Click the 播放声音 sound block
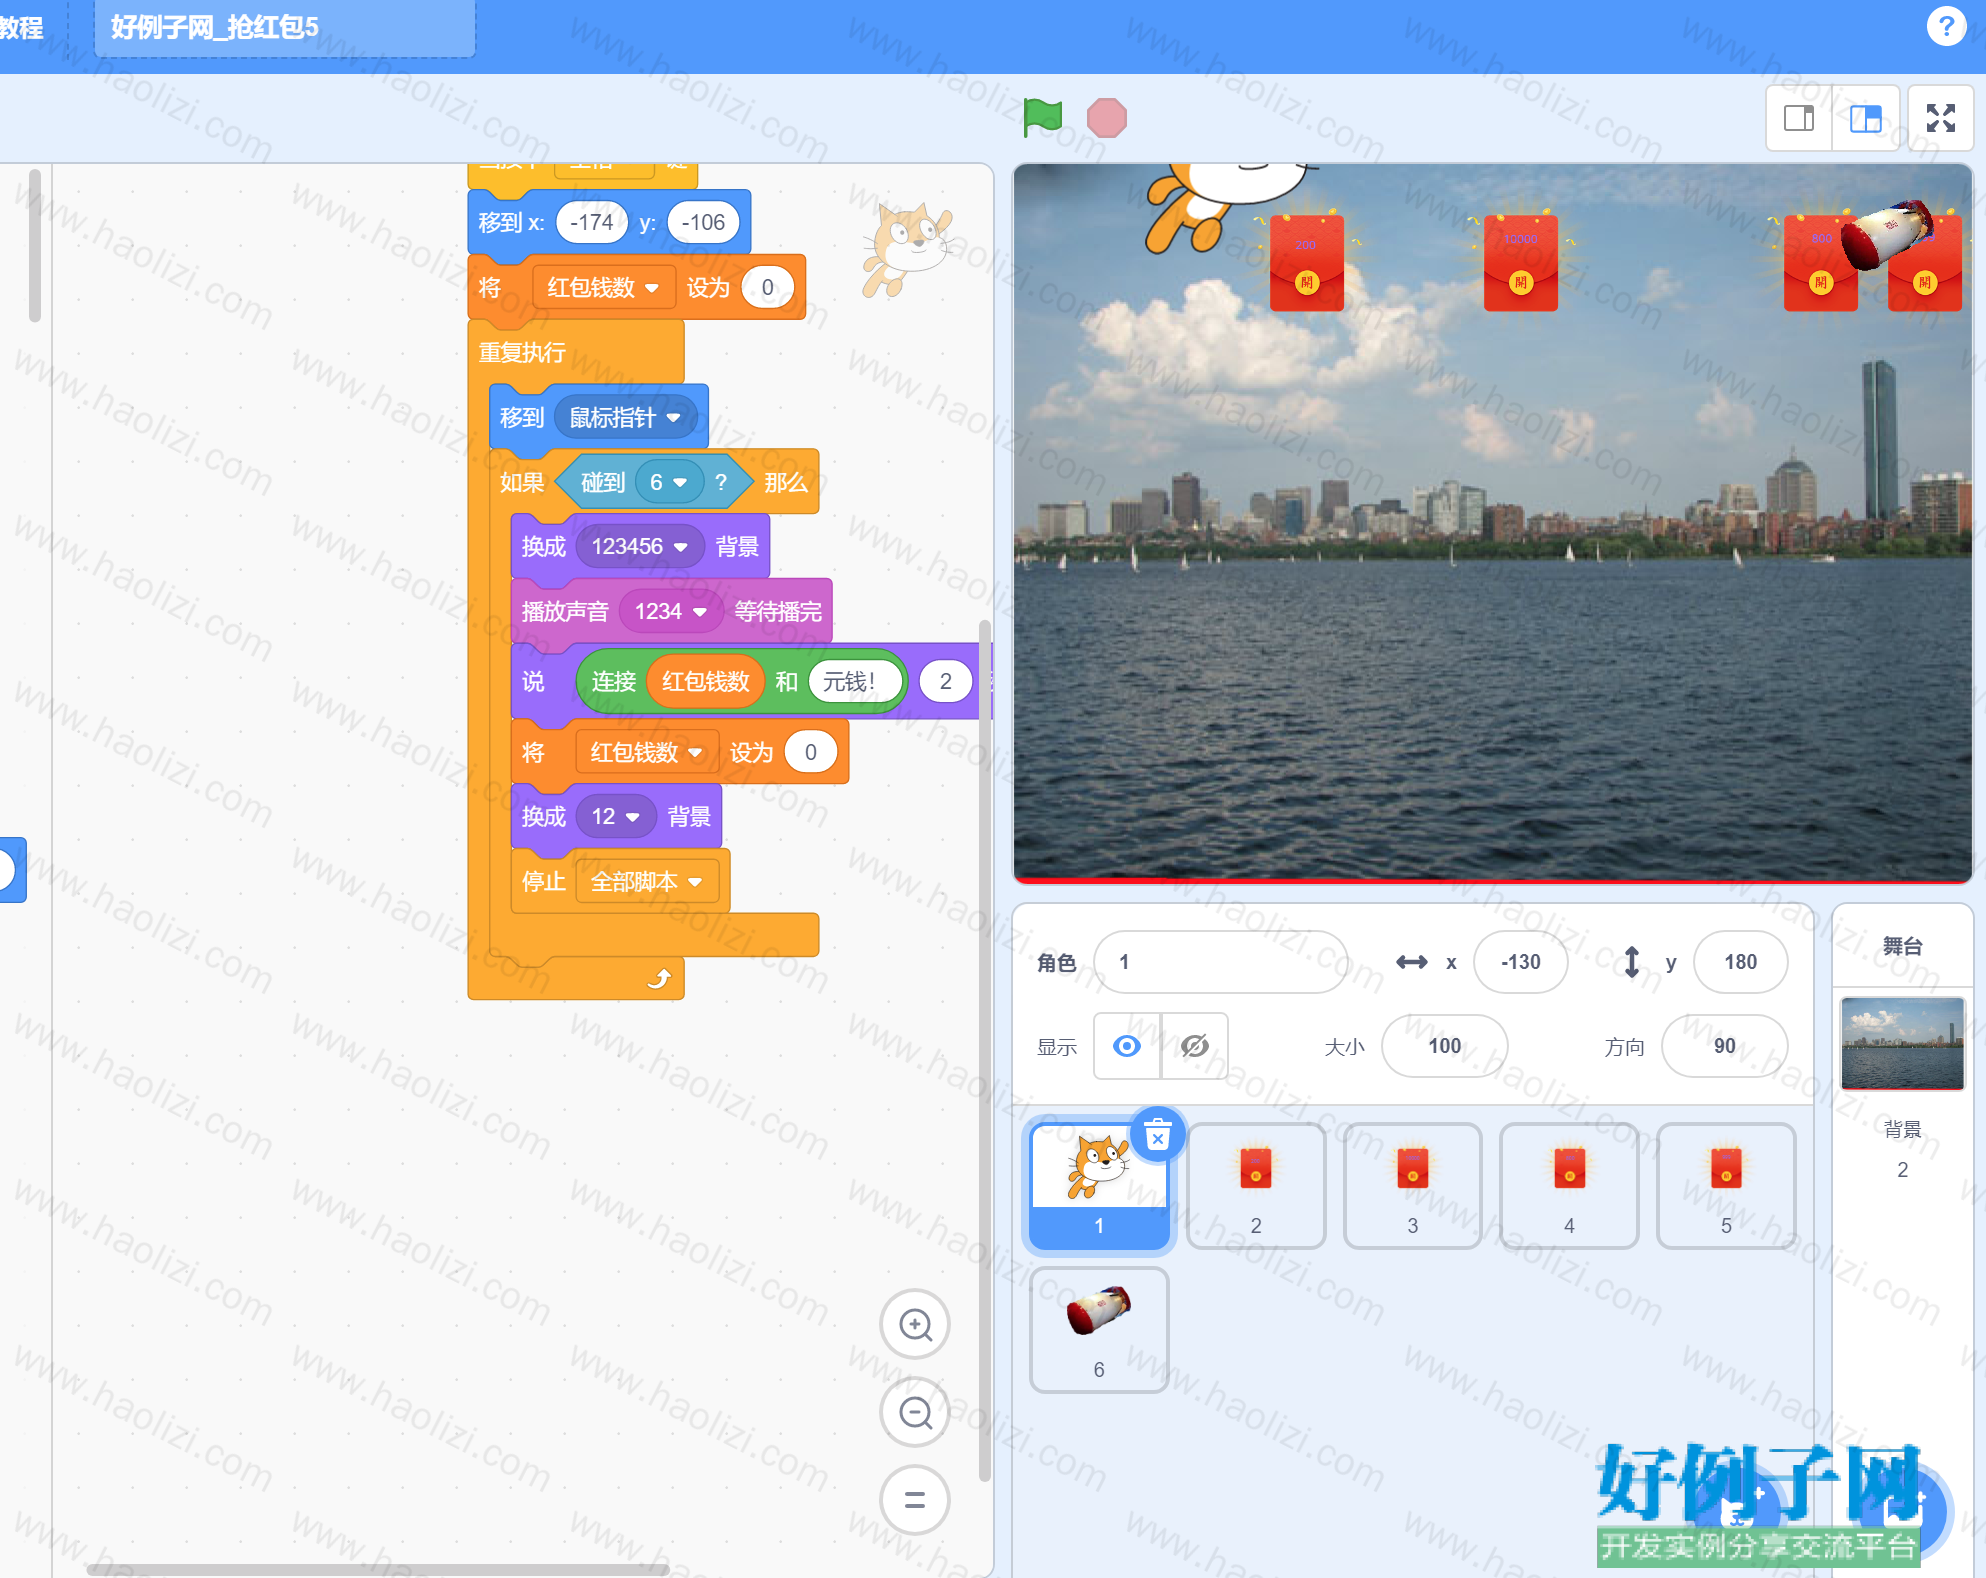 [565, 612]
